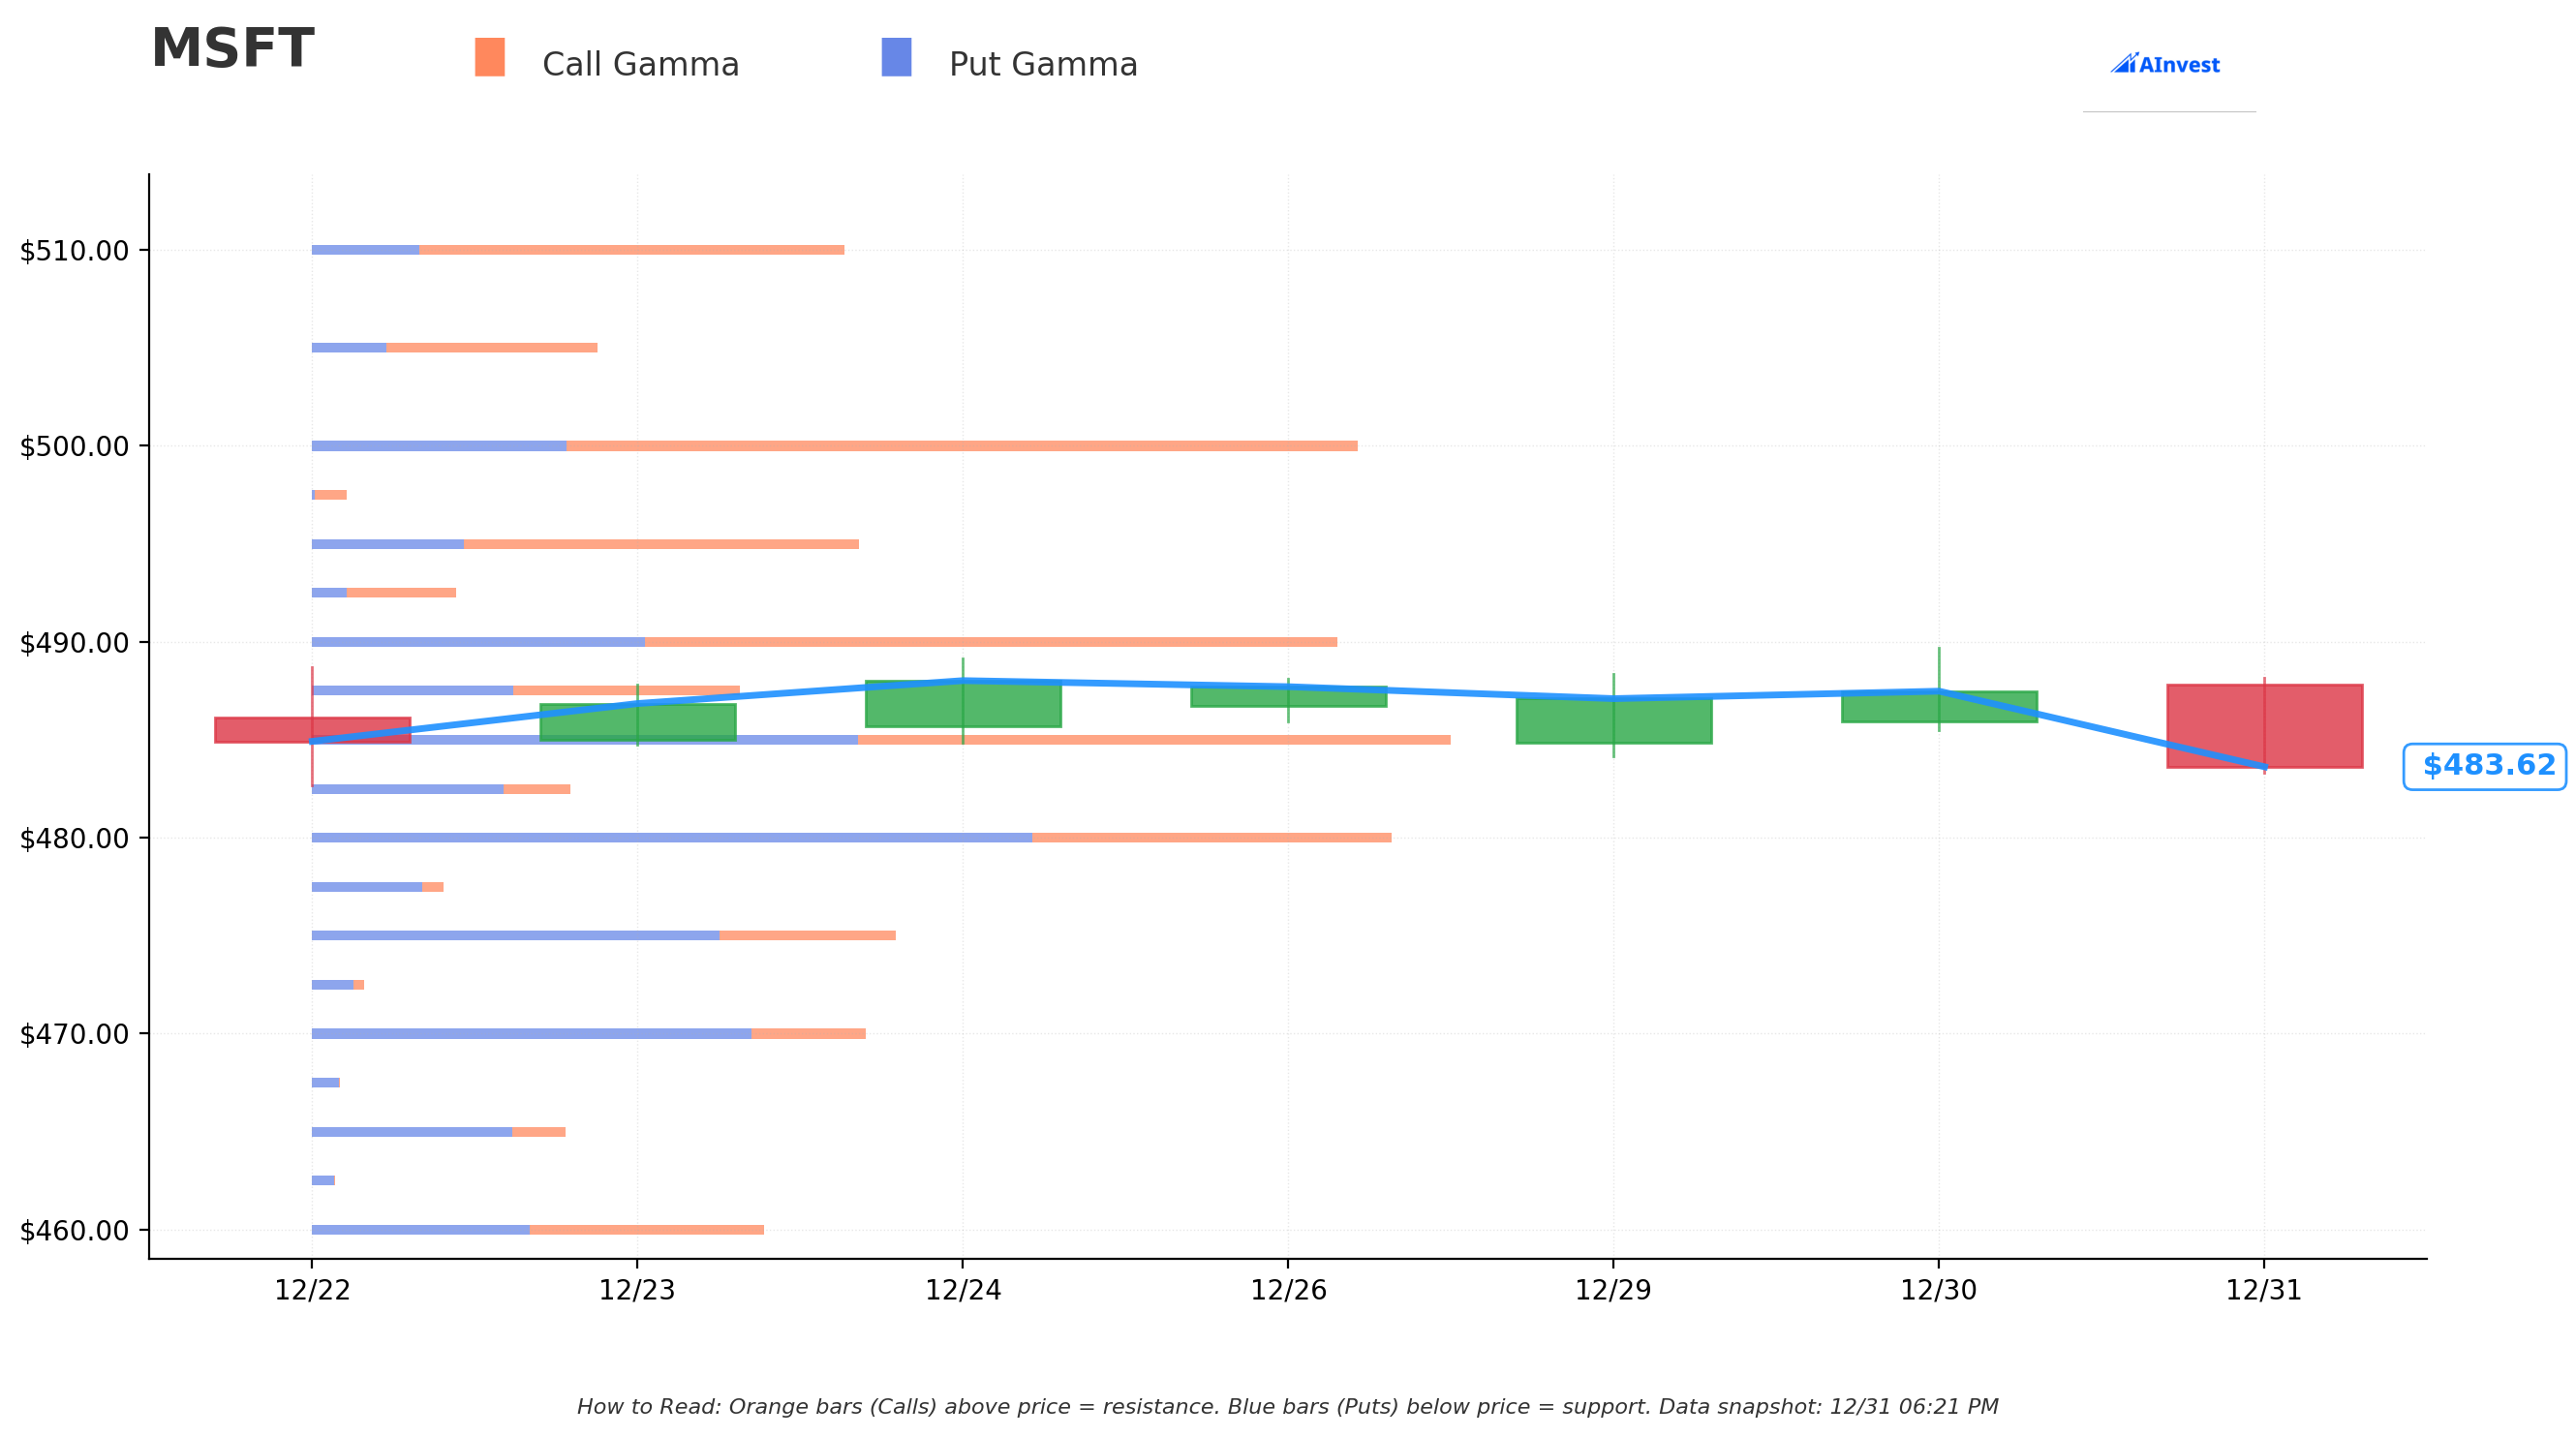This screenshot has width=2576, height=1437.
Task: Click the How to Read footnote text
Action: tap(1288, 1407)
